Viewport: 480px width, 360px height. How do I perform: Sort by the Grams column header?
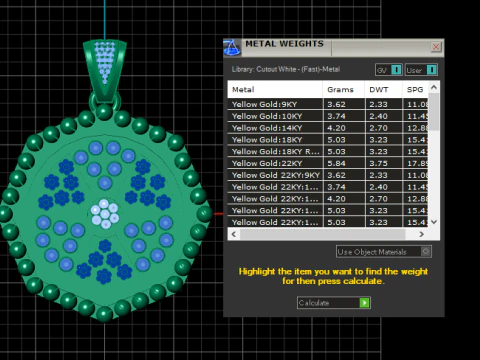click(344, 89)
